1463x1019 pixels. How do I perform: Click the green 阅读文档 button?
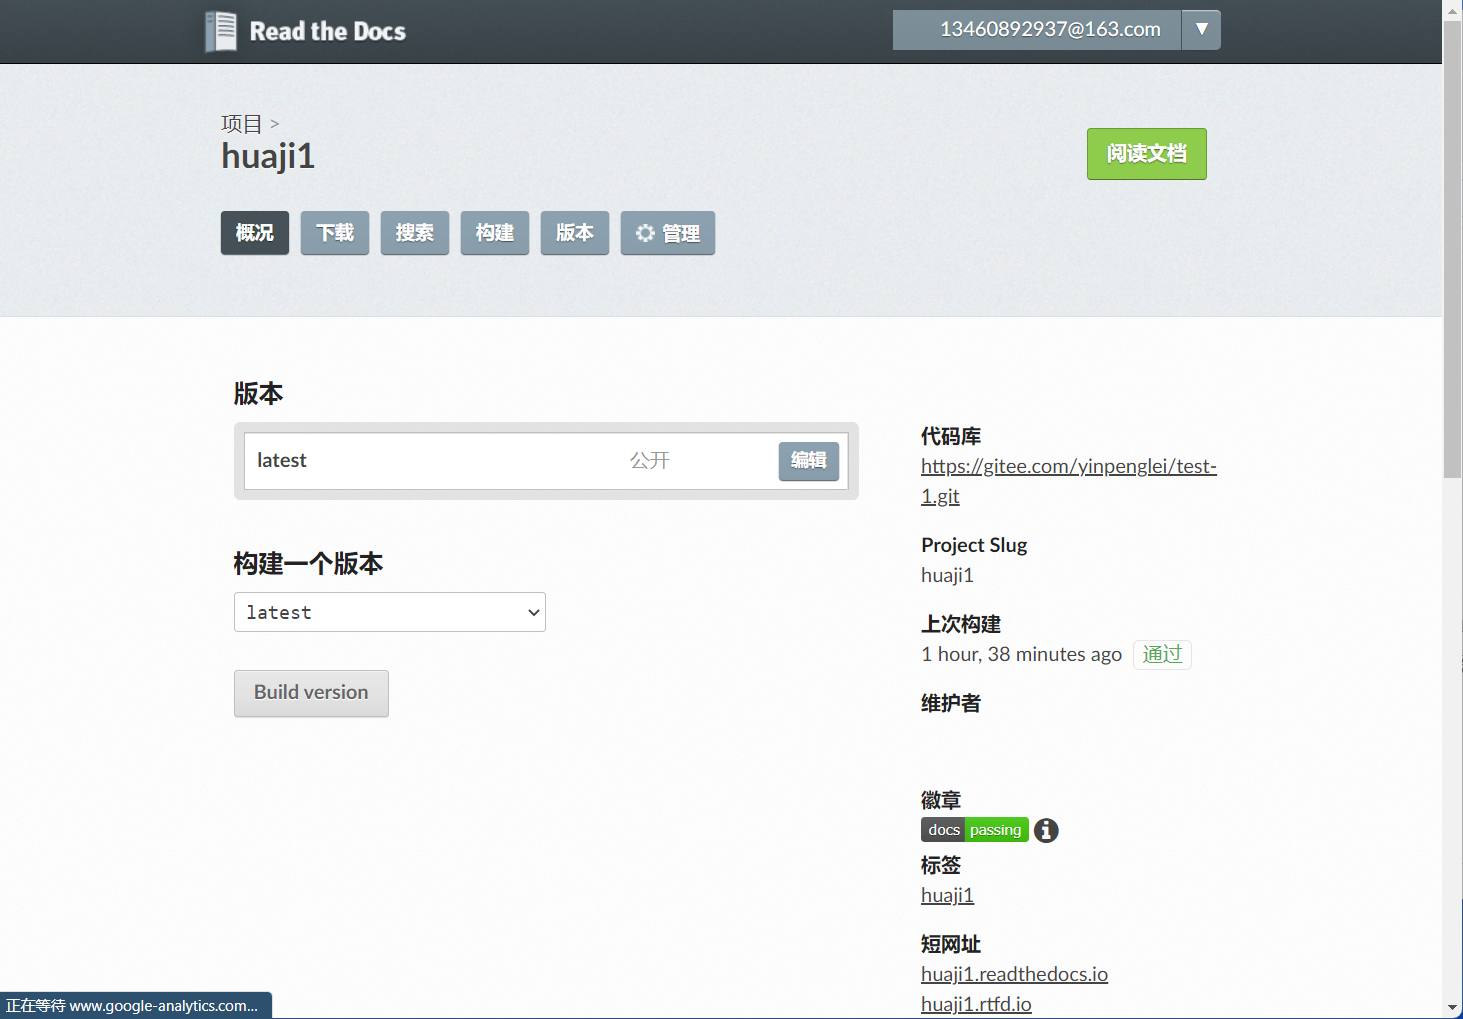[1147, 154]
